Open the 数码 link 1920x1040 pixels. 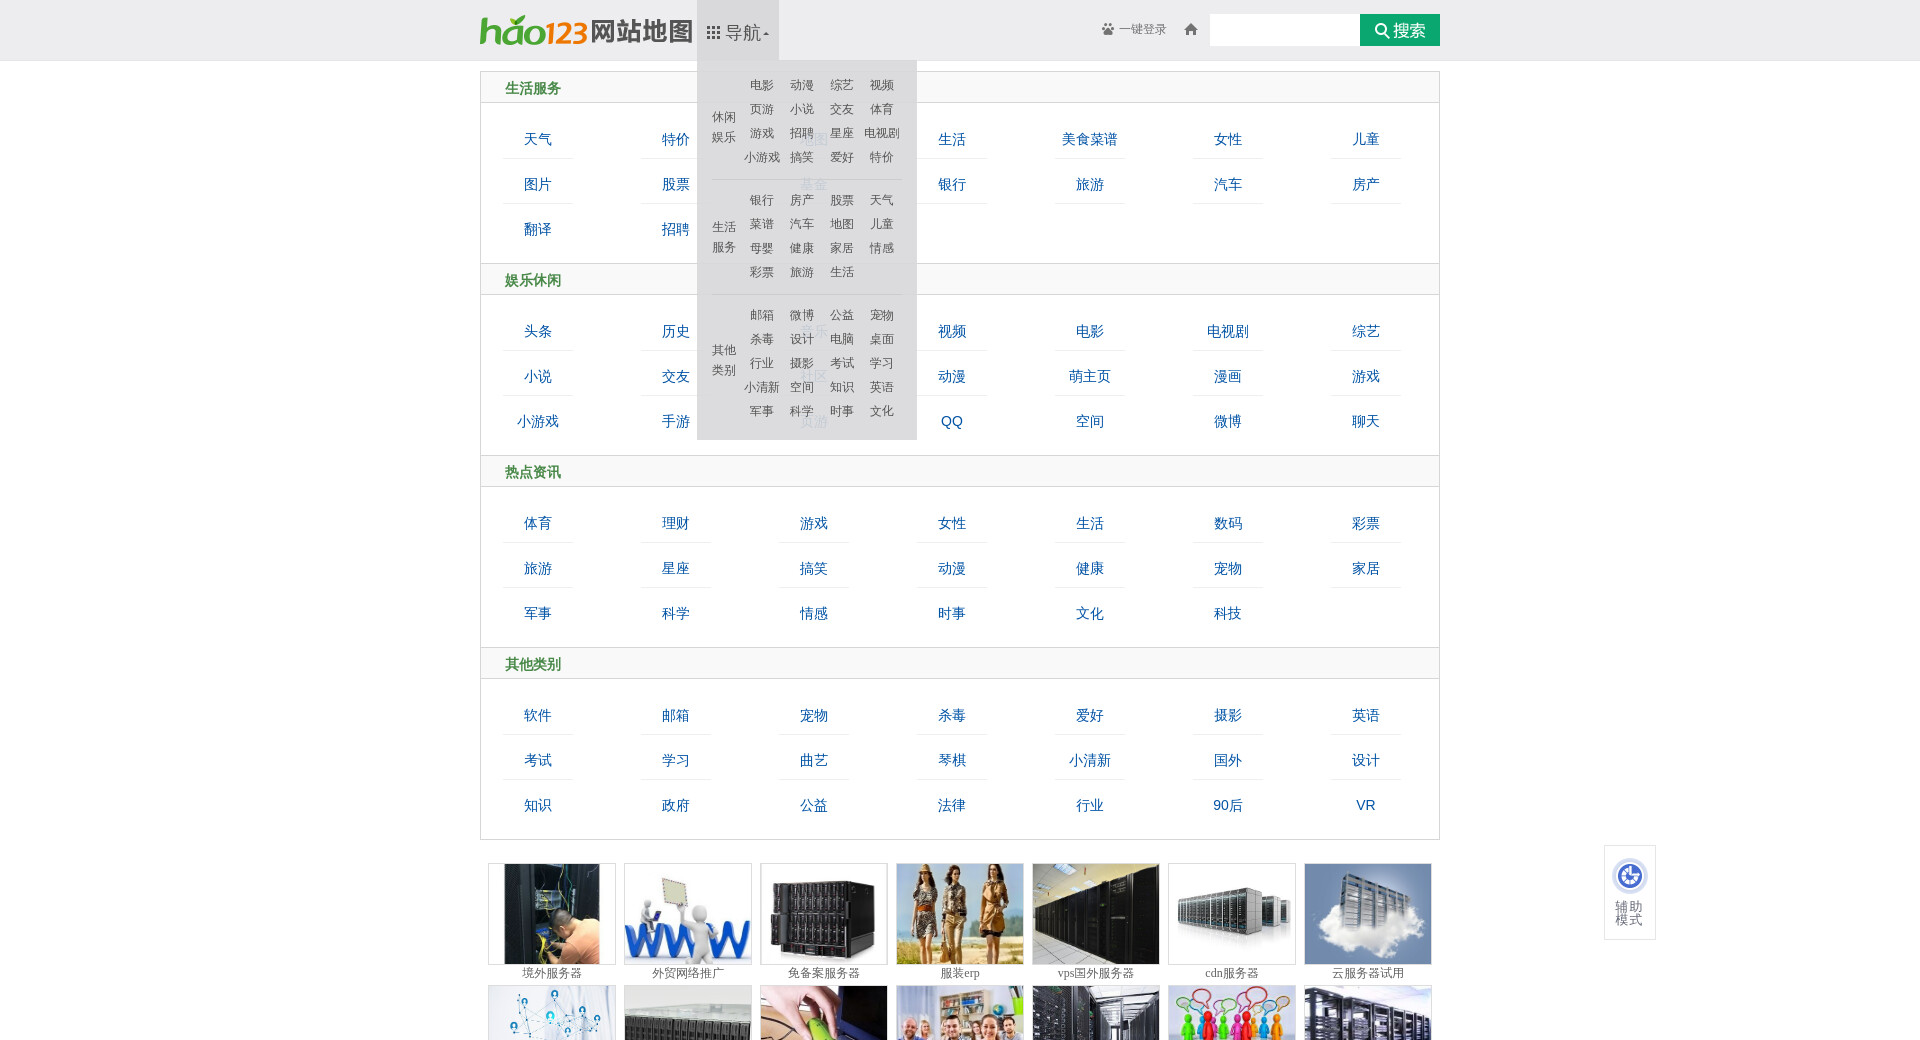[x=1228, y=523]
